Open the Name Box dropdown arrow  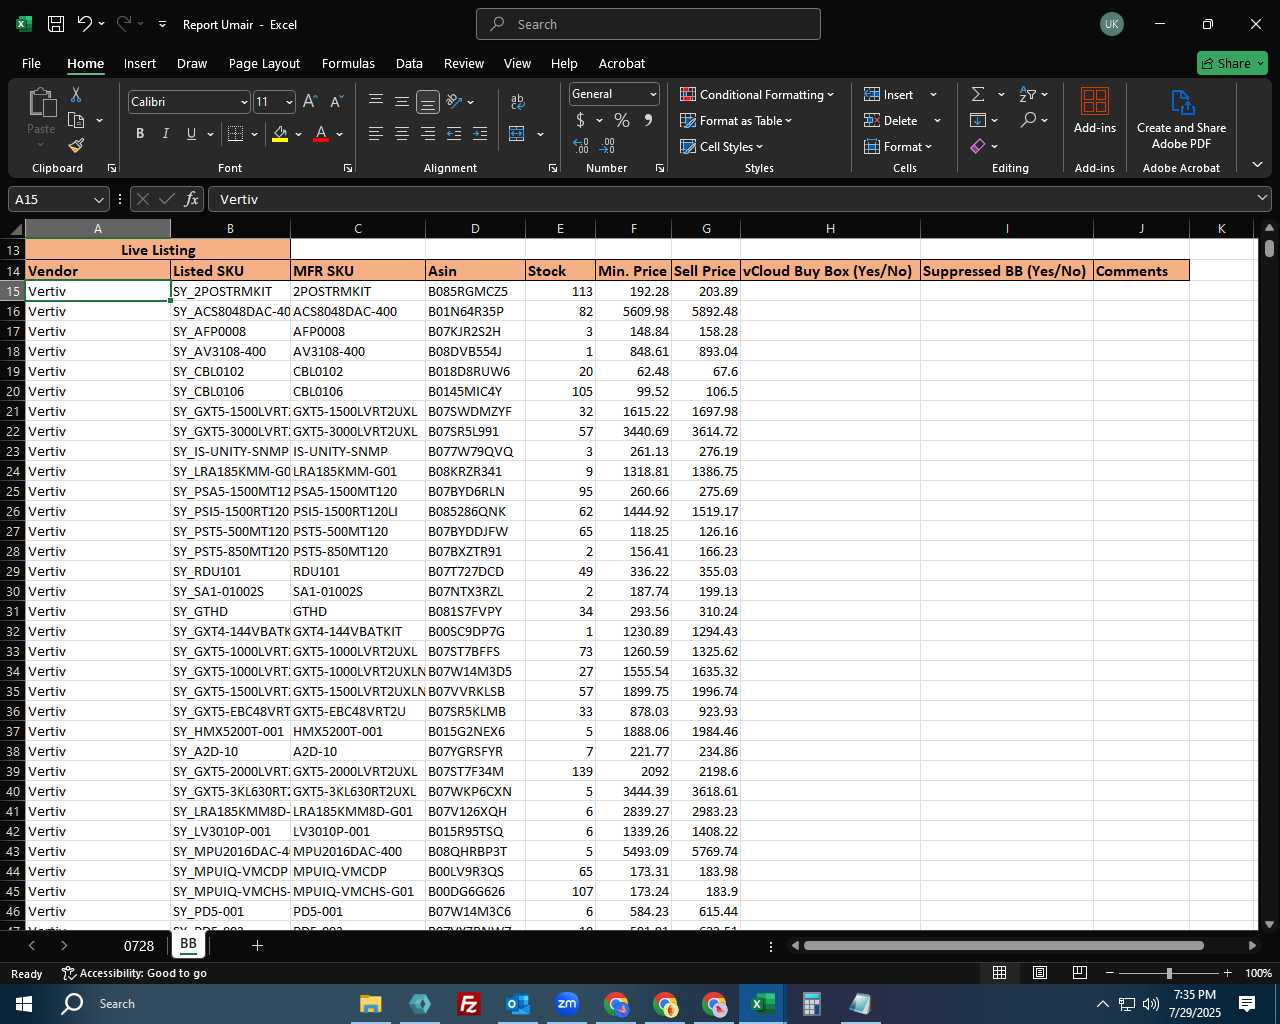98,199
